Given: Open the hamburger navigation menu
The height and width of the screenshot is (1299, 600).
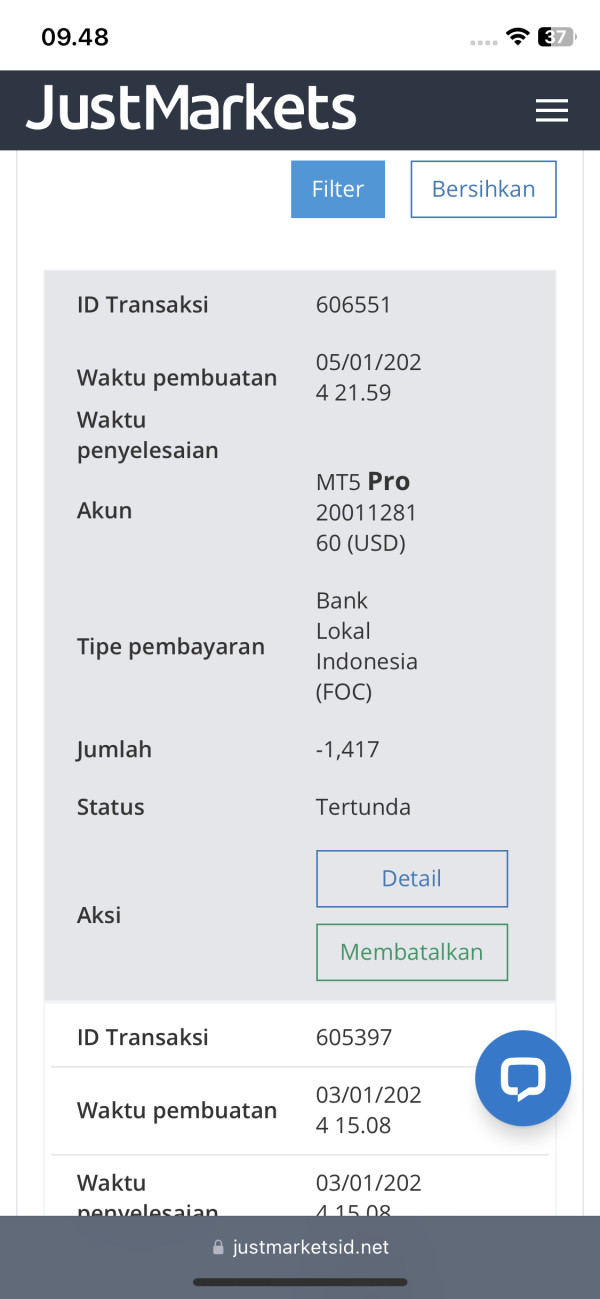Looking at the screenshot, I should (x=551, y=111).
